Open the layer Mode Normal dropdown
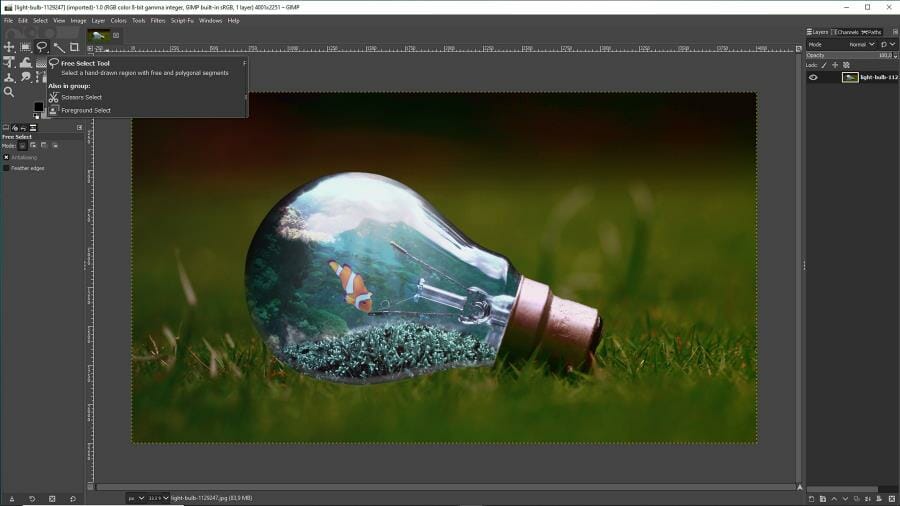This screenshot has height=506, width=900. (x=862, y=44)
